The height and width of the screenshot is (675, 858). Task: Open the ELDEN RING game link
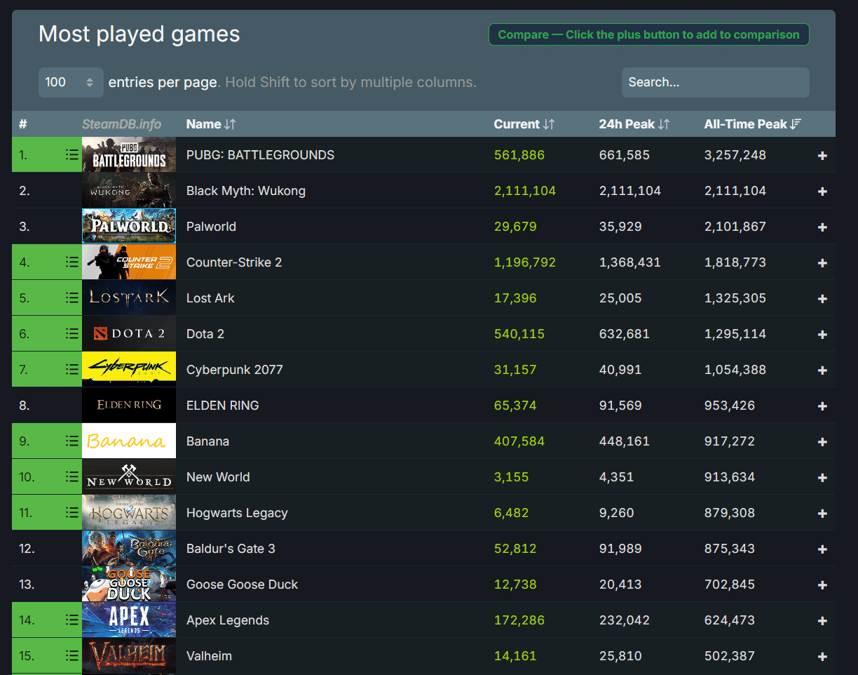222,405
